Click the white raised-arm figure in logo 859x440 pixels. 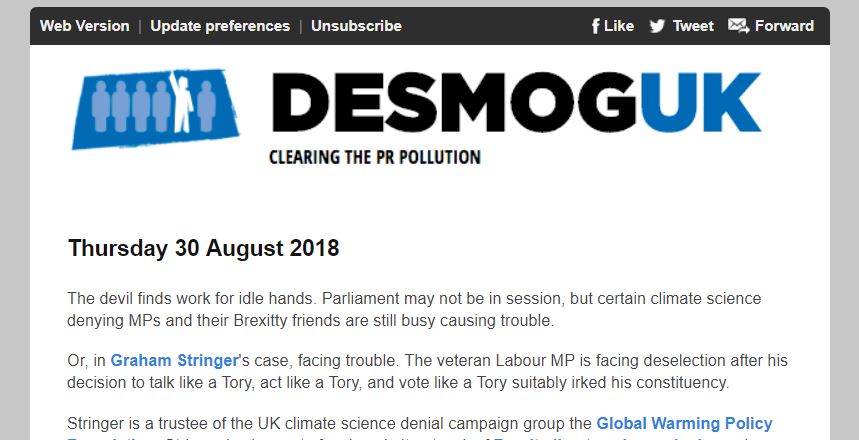pos(181,102)
